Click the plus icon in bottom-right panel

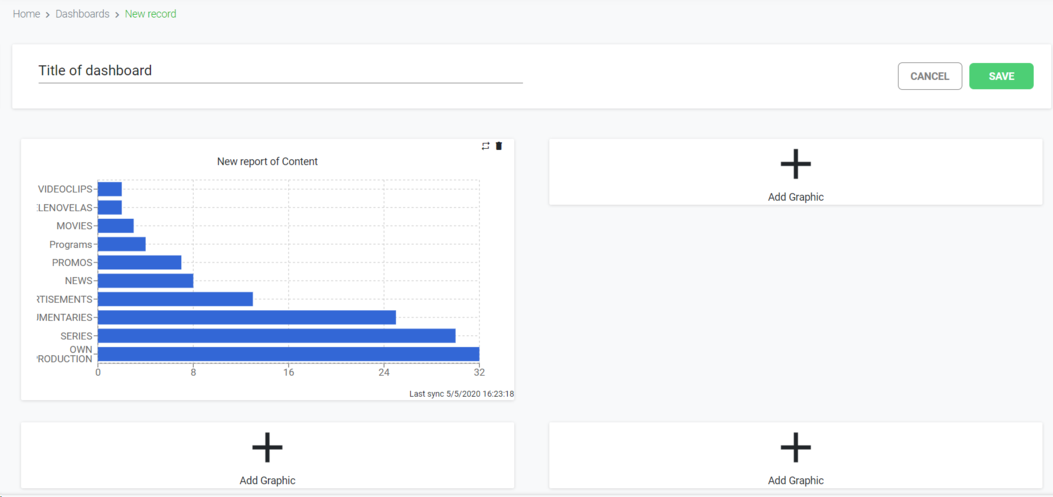click(x=795, y=447)
